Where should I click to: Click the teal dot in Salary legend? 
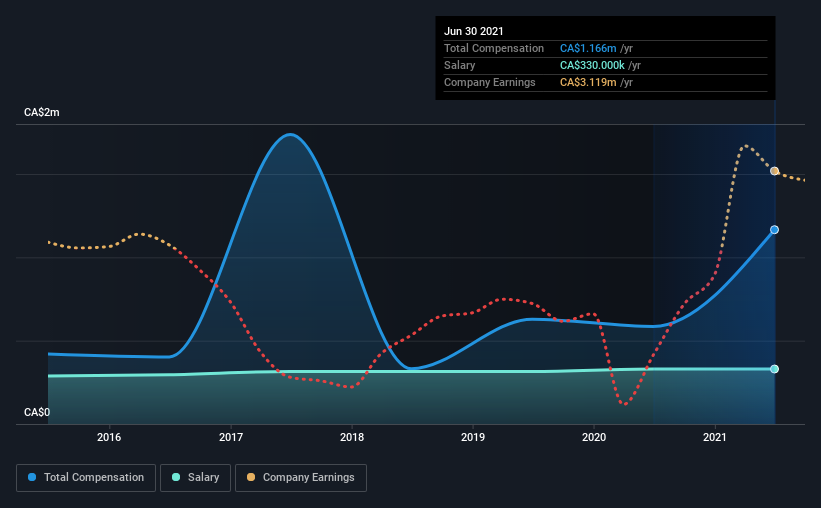click(x=176, y=477)
